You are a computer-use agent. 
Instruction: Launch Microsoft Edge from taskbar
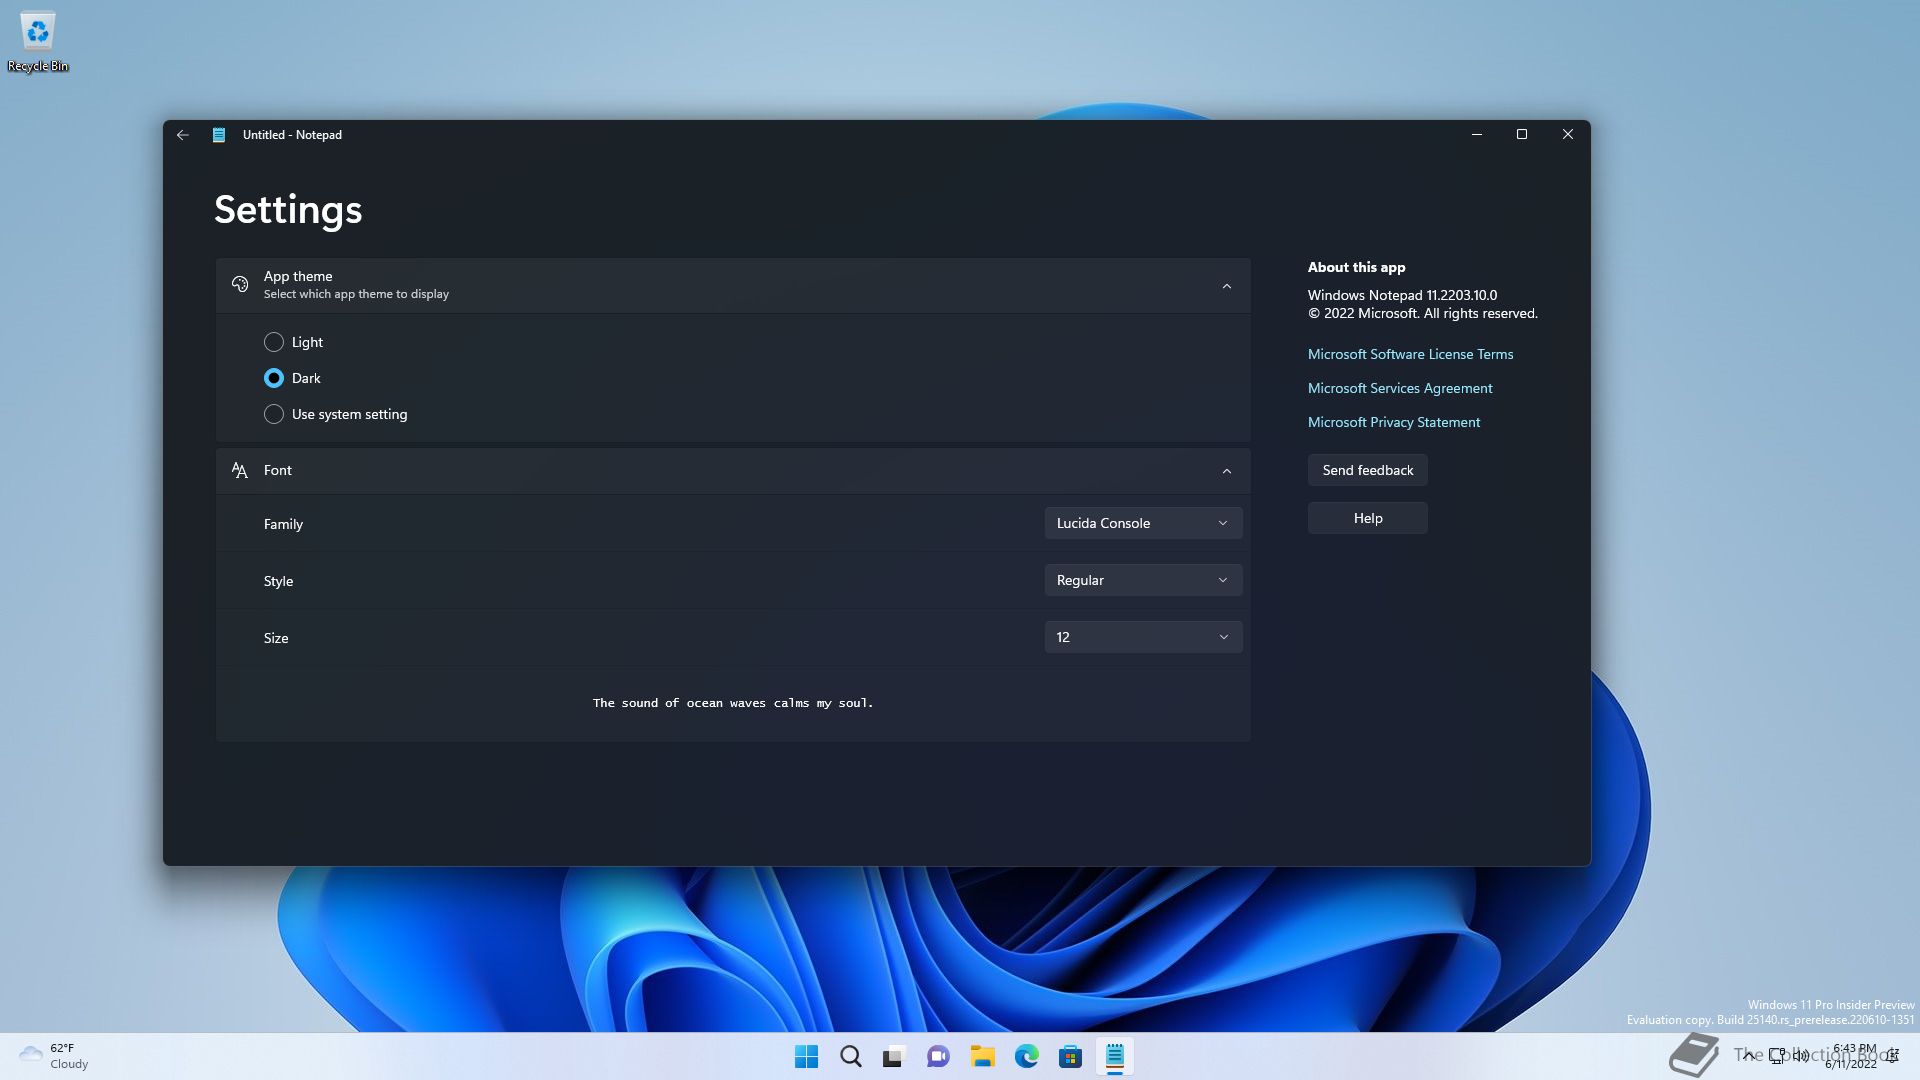(x=1026, y=1057)
